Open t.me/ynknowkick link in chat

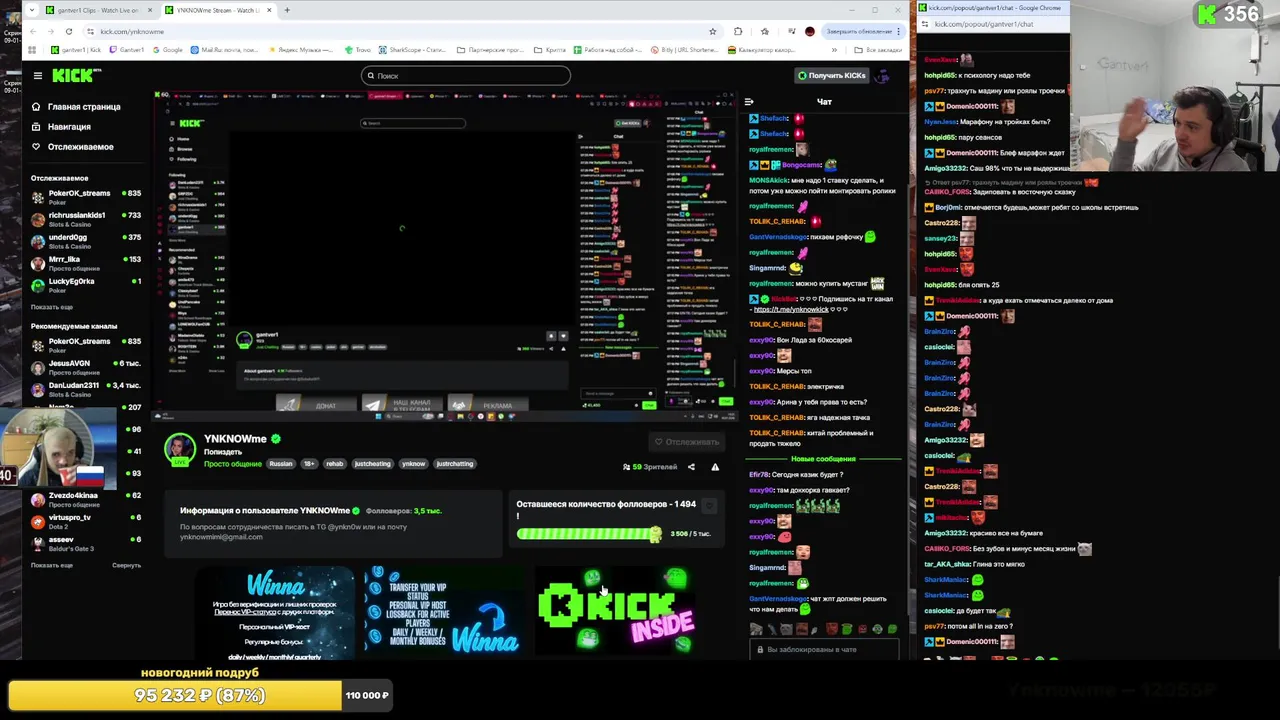[x=791, y=309]
